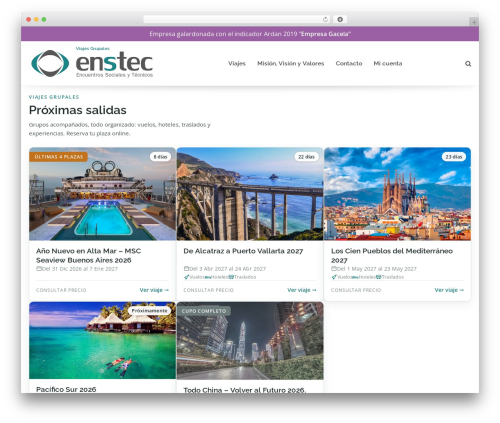Open the Todo China – Volver al Futuro title

[x=245, y=390]
